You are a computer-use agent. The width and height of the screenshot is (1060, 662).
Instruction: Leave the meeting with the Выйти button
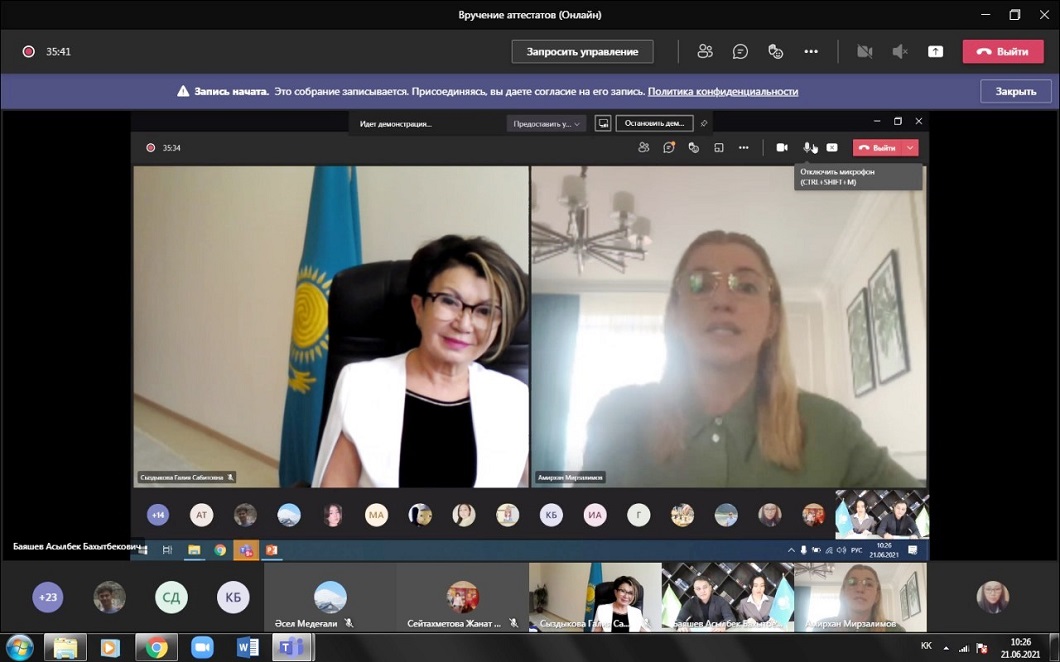click(1002, 52)
